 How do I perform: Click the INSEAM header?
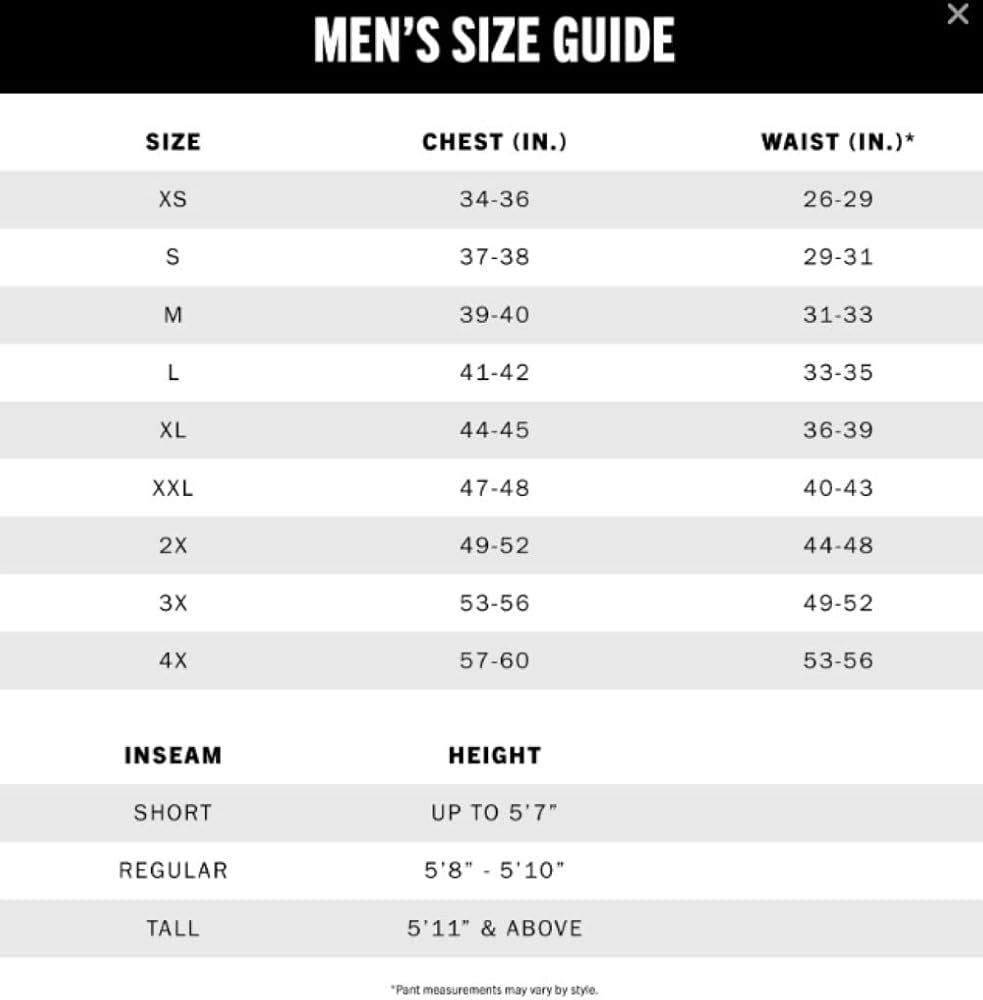pyautogui.click(x=173, y=756)
